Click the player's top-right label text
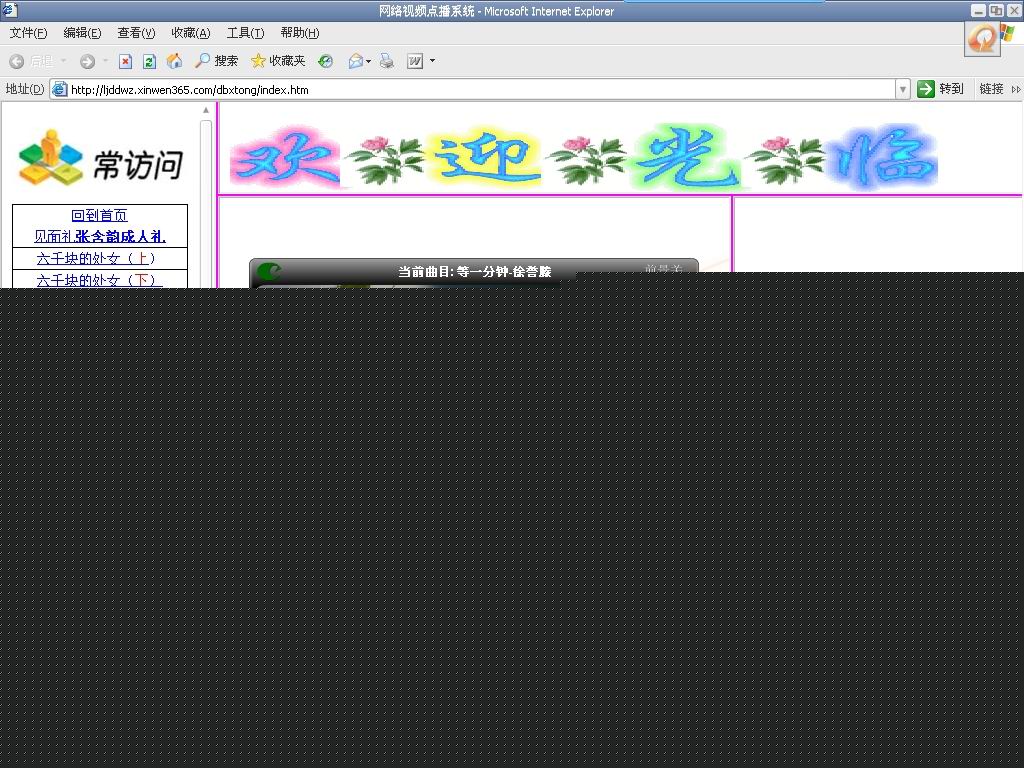This screenshot has width=1024, height=768. click(x=664, y=268)
